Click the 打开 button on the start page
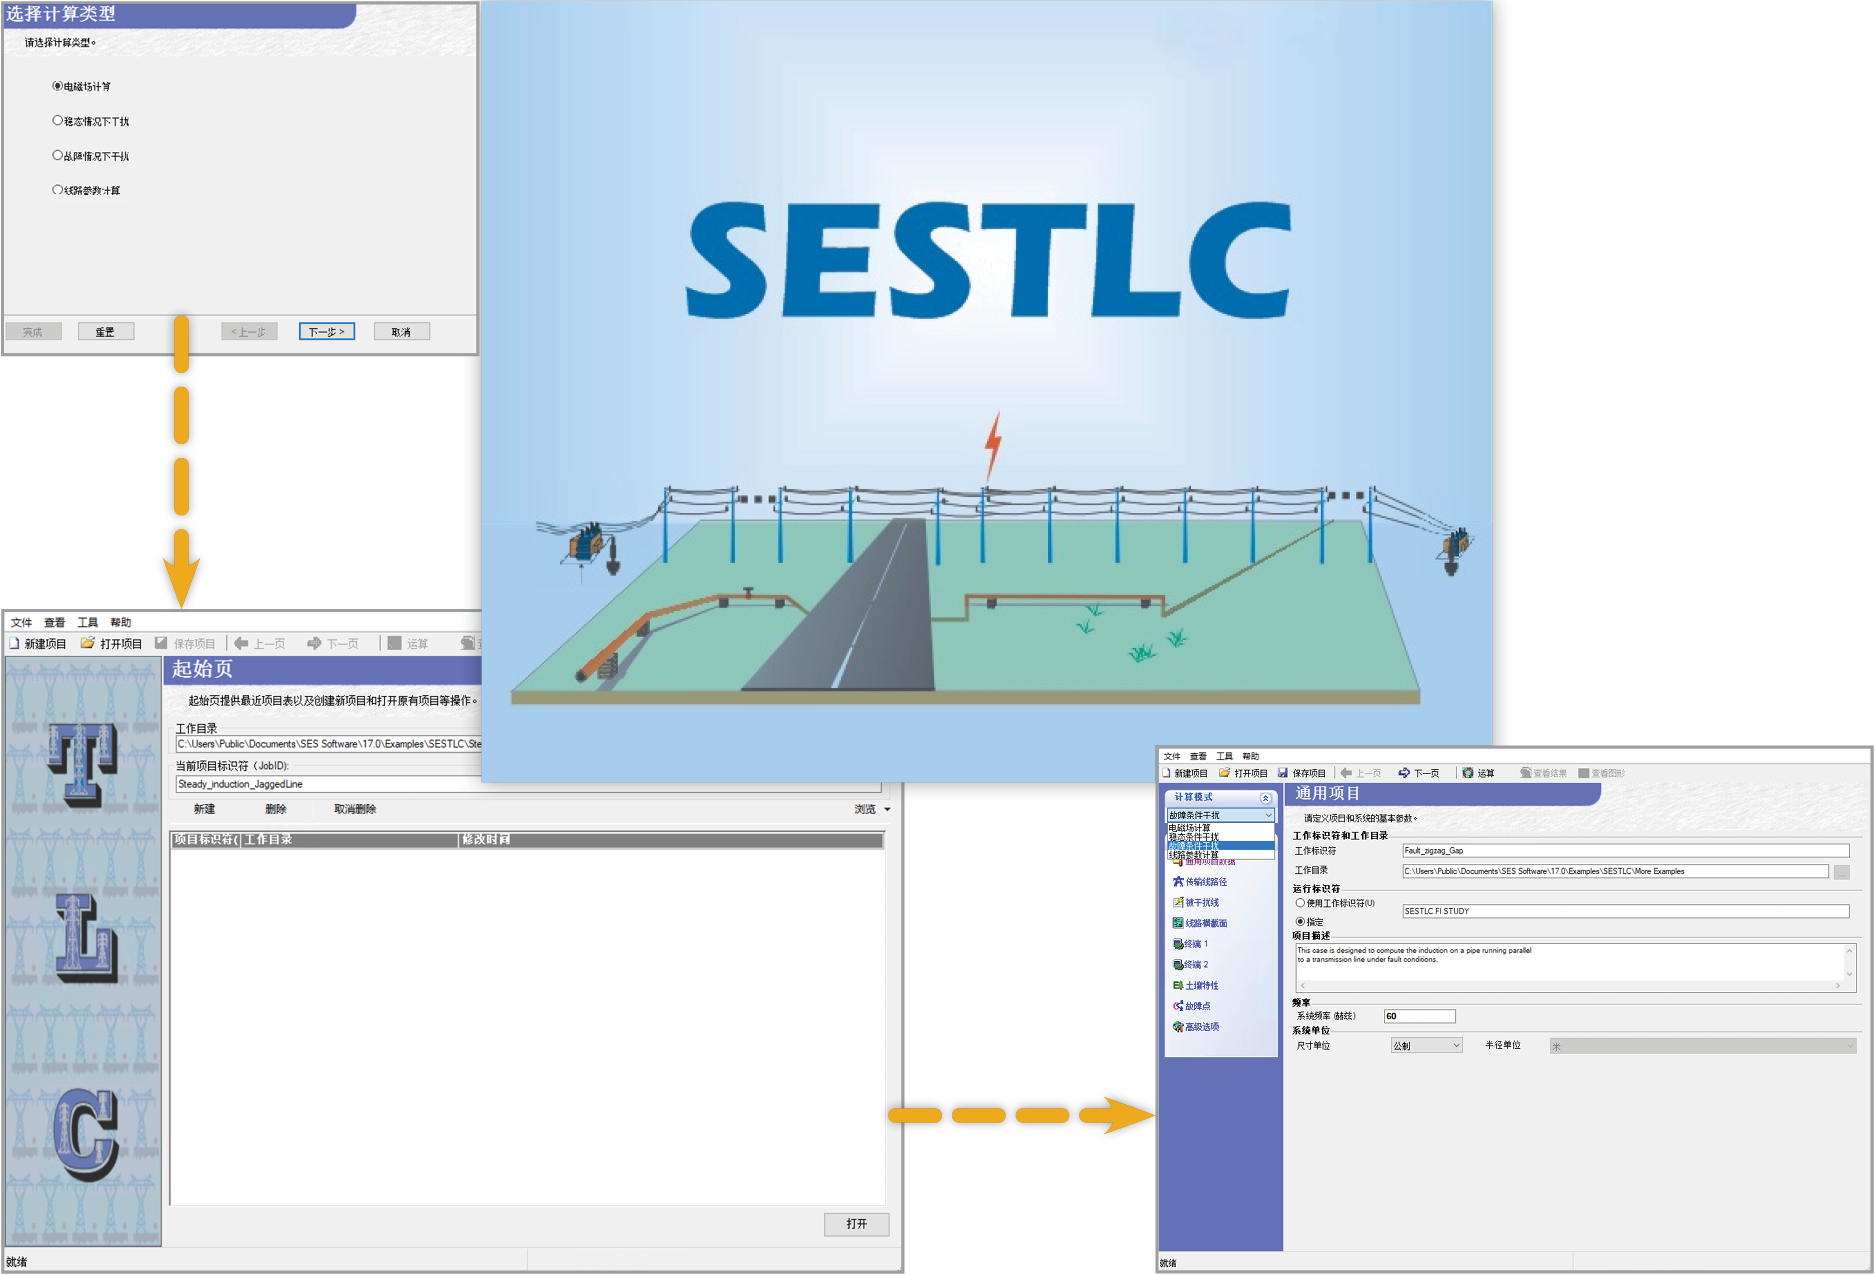Viewport: 1875px width, 1275px height. [857, 1224]
